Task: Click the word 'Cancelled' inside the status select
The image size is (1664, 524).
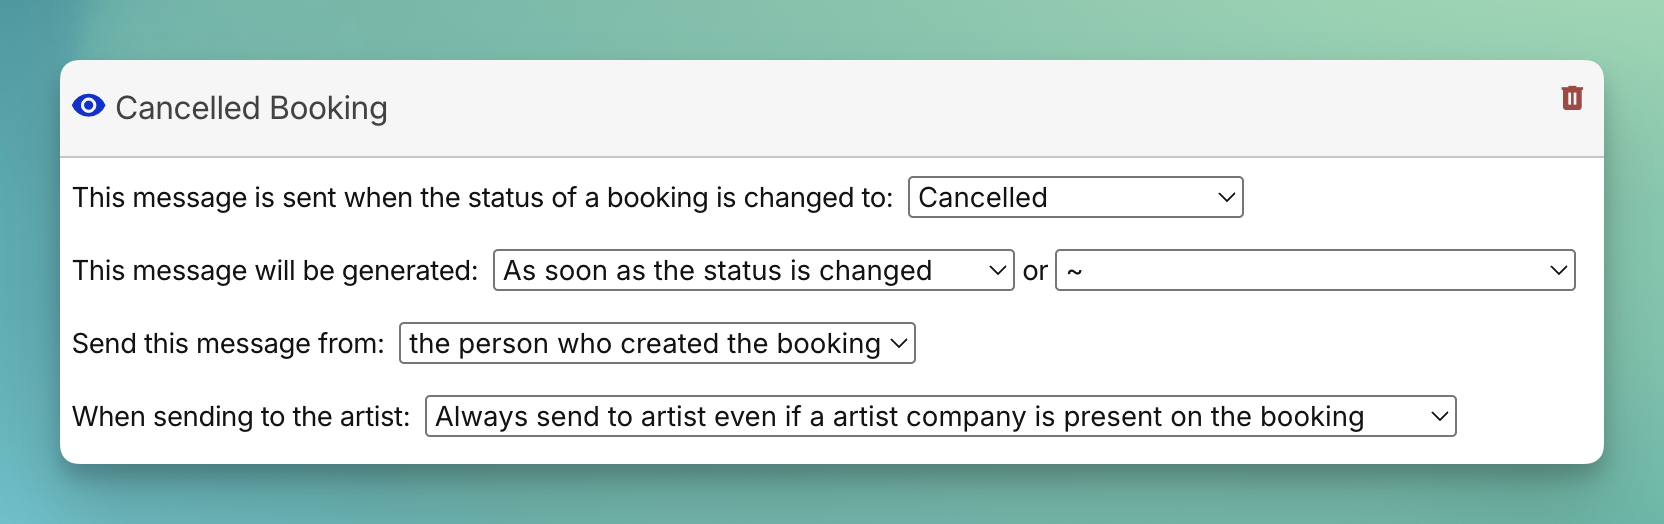Action: (983, 197)
